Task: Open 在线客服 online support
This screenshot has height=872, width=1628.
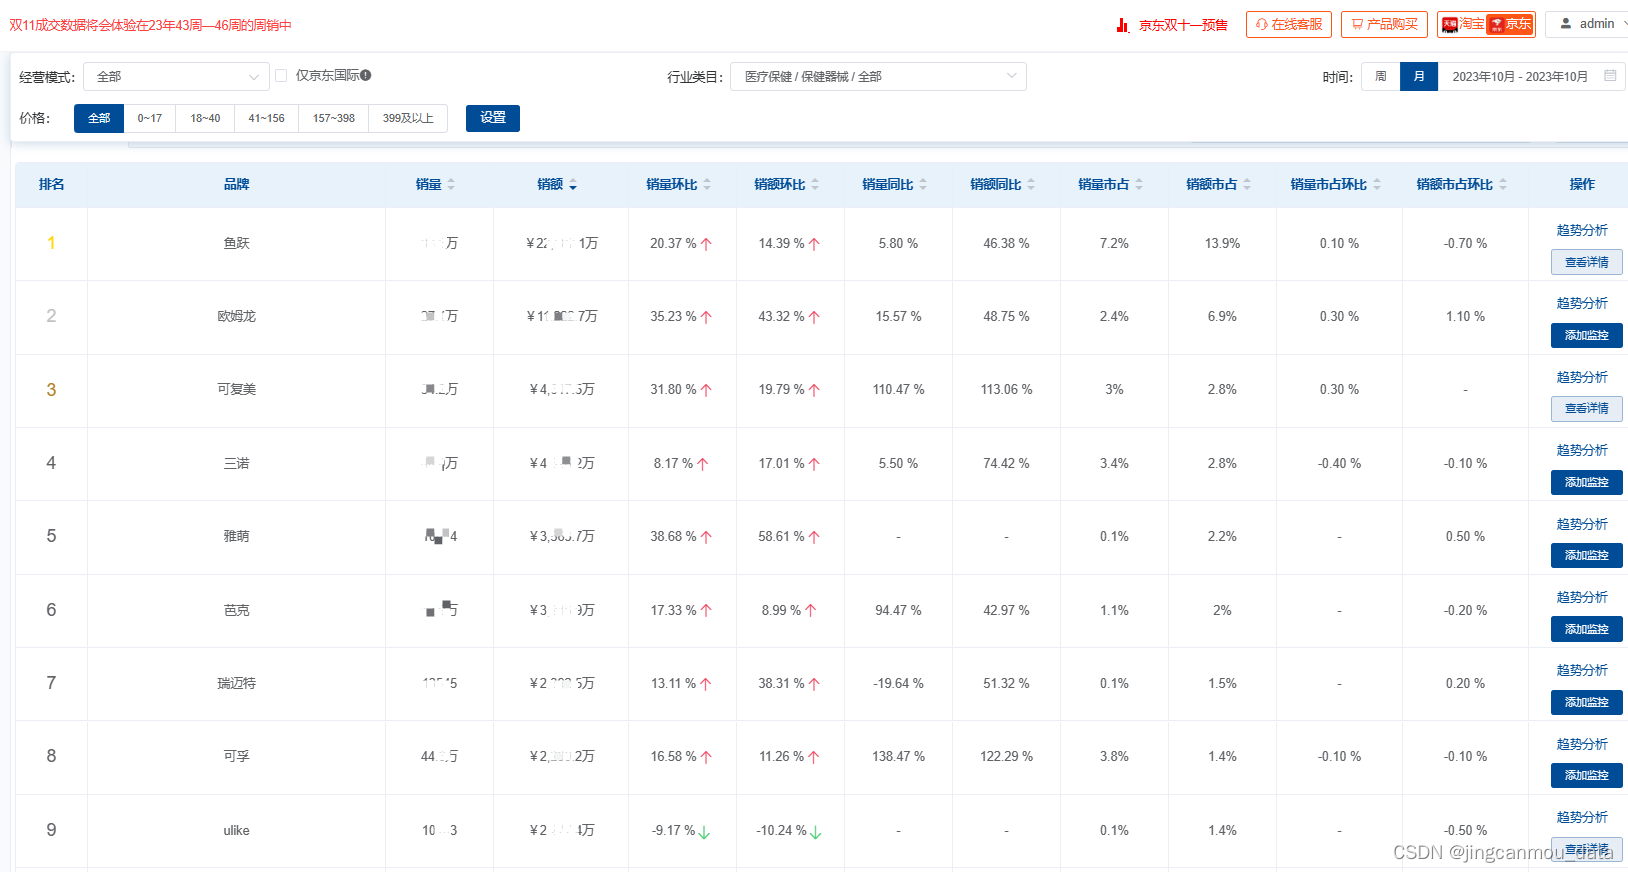Action: click(x=1289, y=24)
